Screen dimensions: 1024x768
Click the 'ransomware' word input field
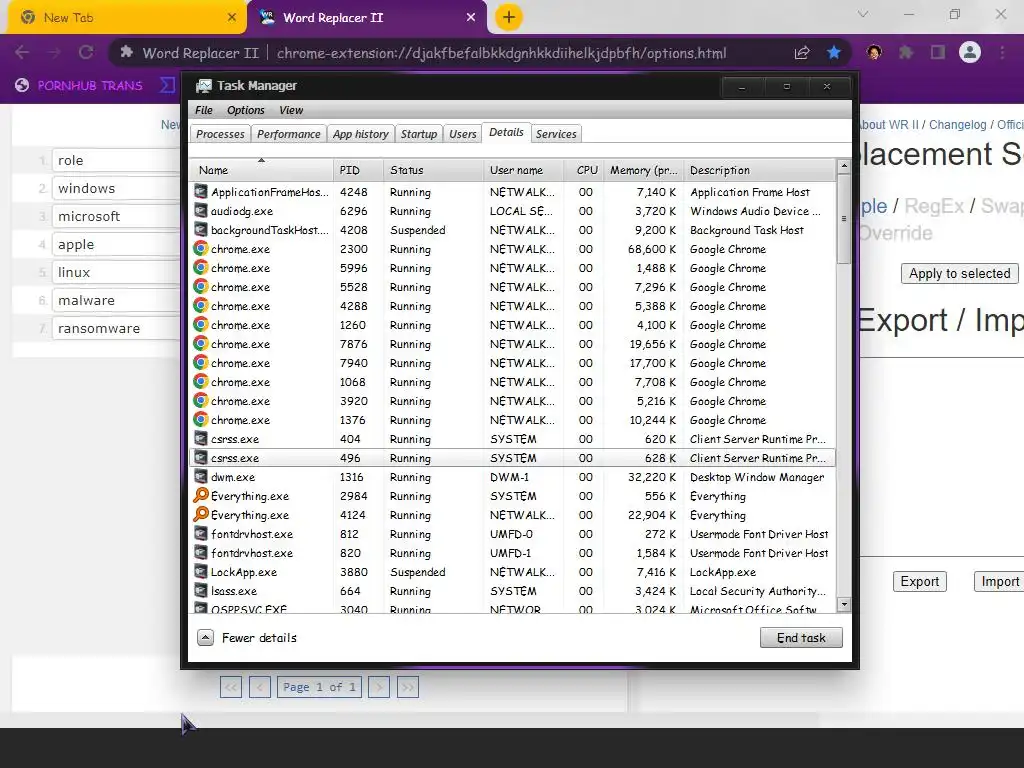[x=118, y=328]
